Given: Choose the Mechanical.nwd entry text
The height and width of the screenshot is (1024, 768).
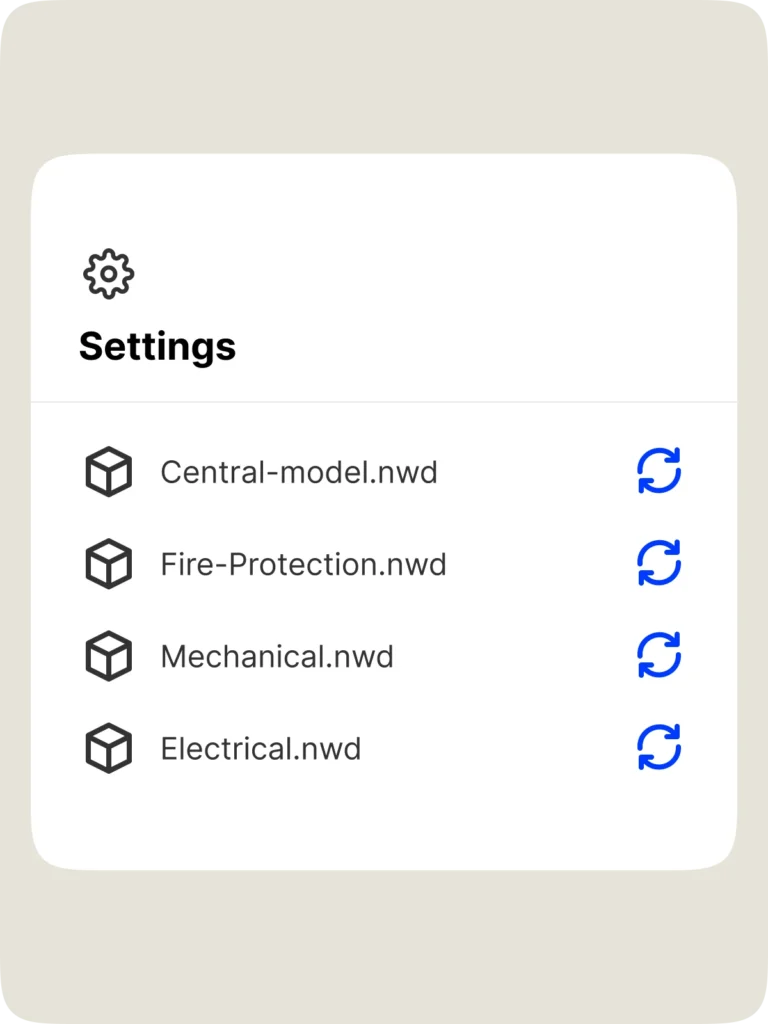Looking at the screenshot, I should pyautogui.click(x=277, y=657).
